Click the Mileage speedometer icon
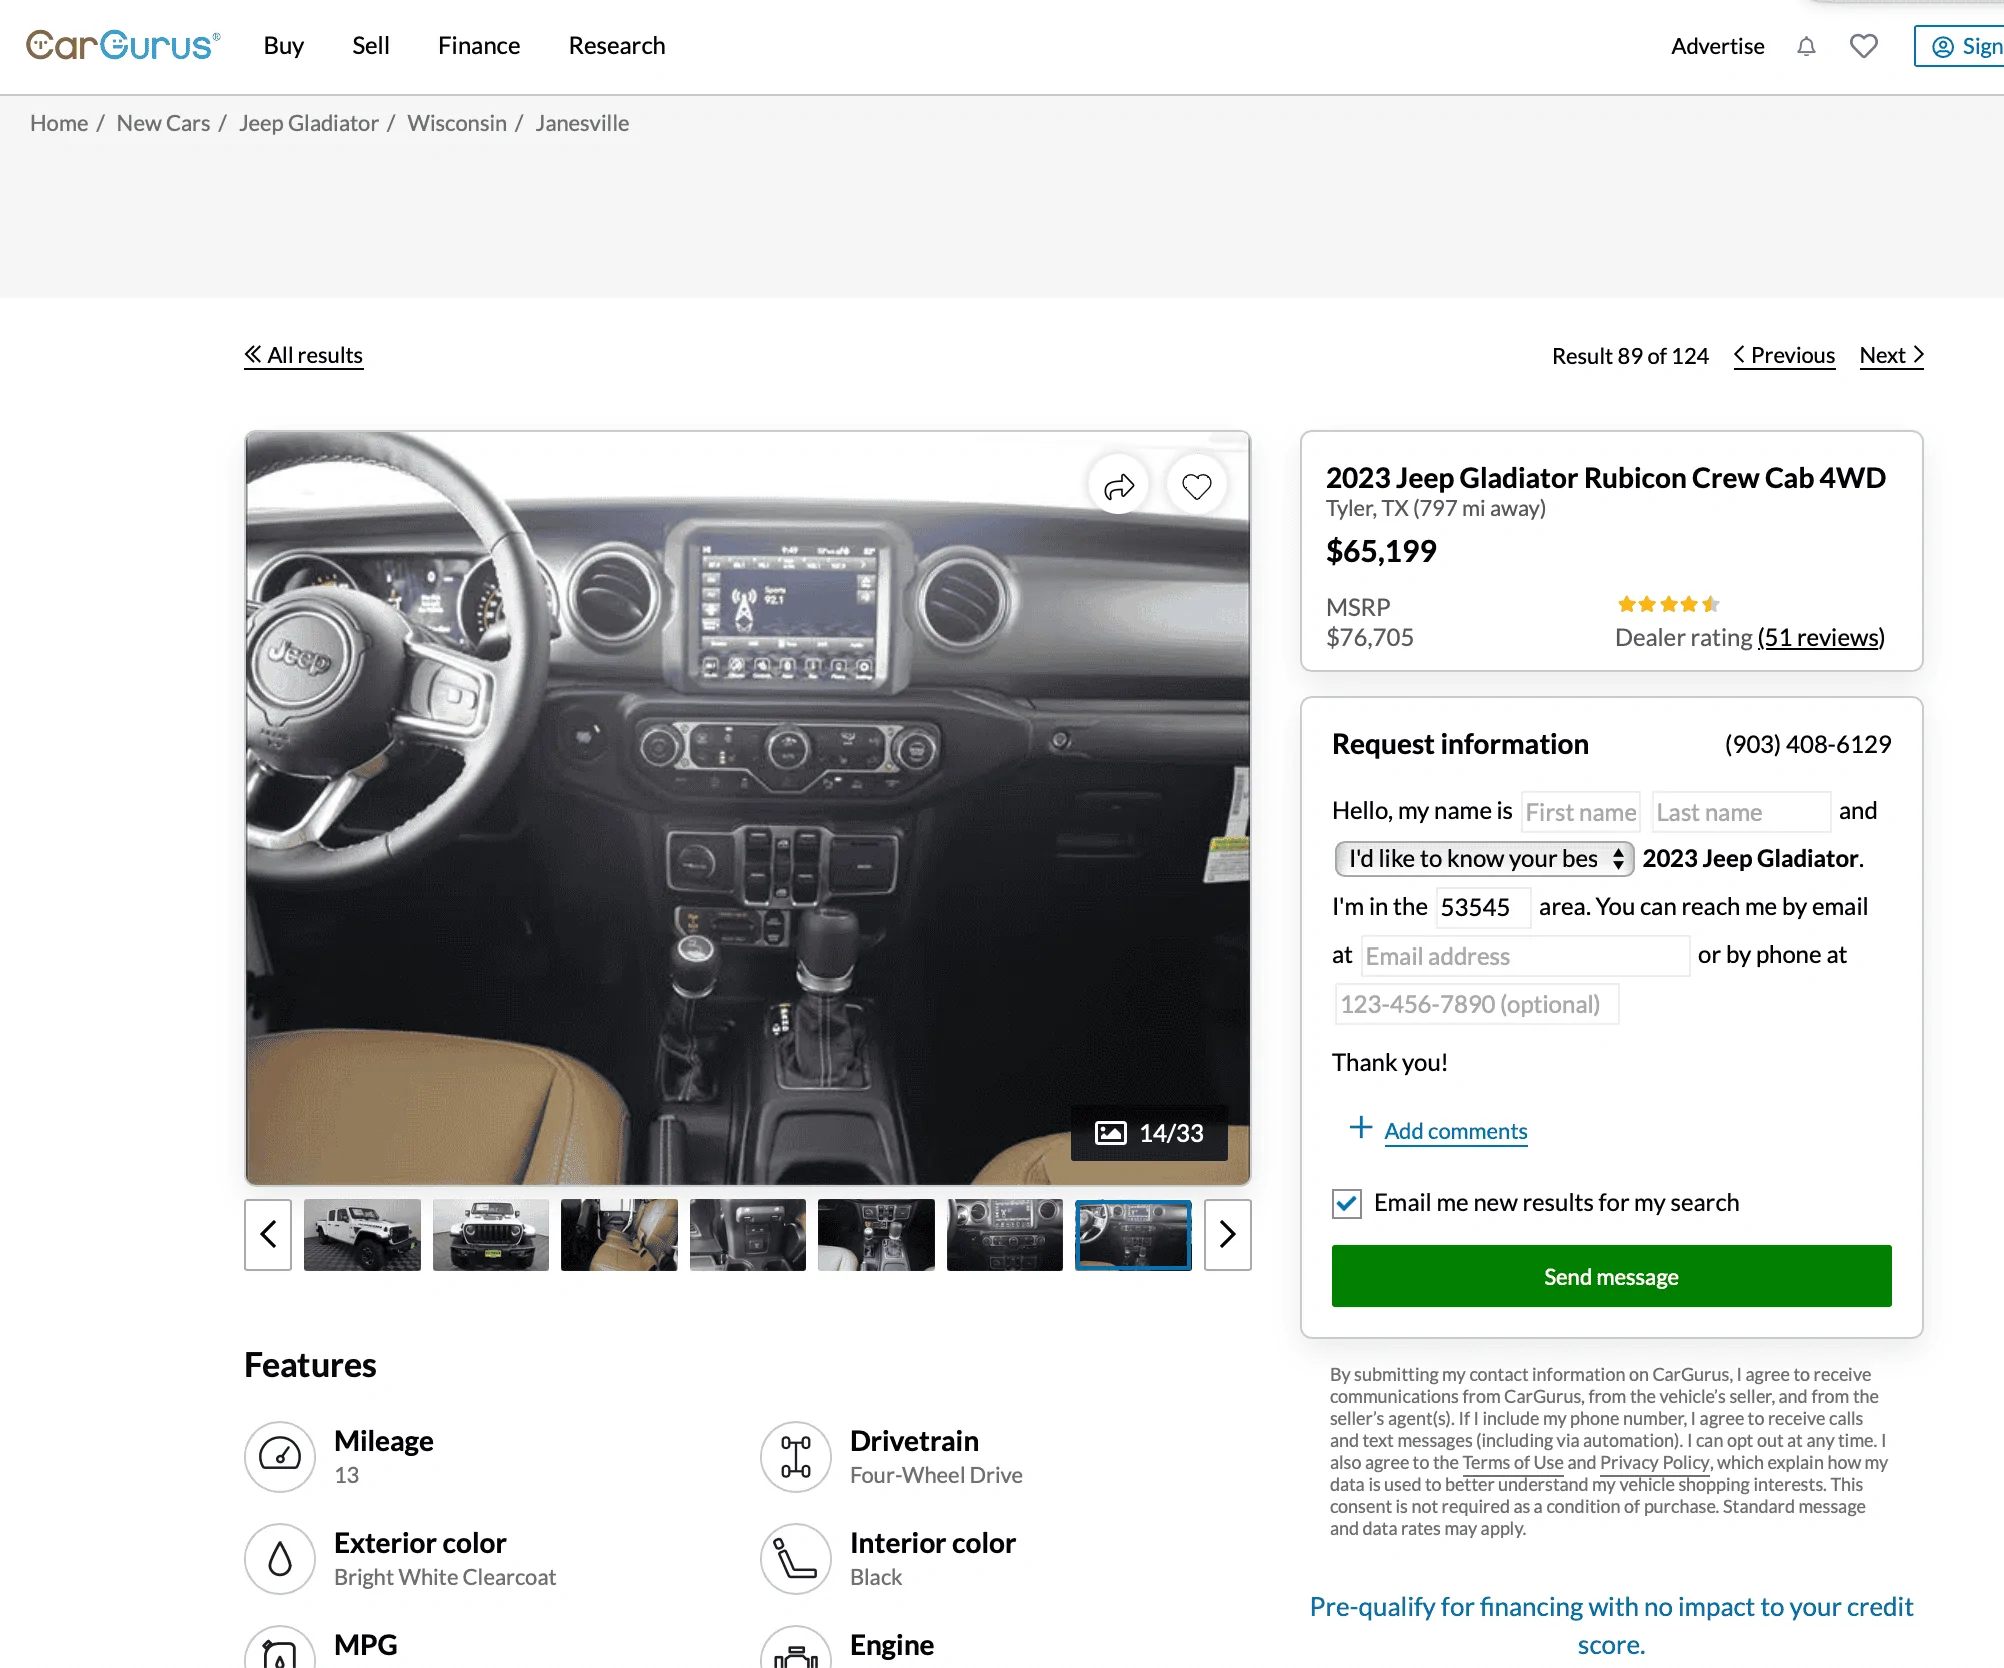2004x1668 pixels. [280, 1456]
